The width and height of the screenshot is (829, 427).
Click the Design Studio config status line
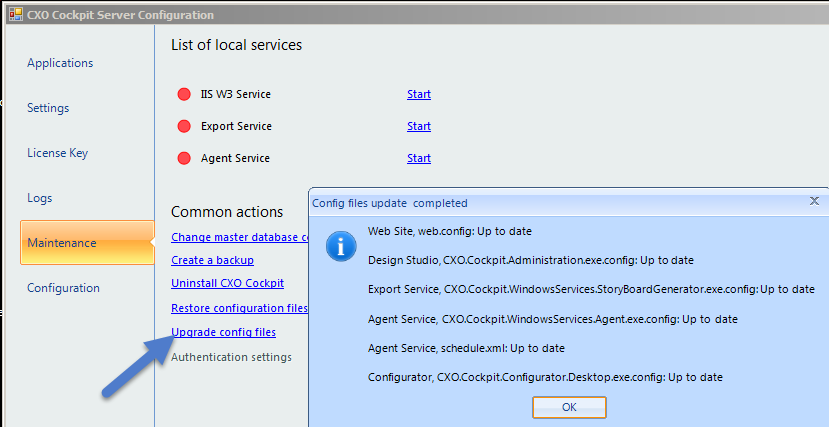(531, 260)
